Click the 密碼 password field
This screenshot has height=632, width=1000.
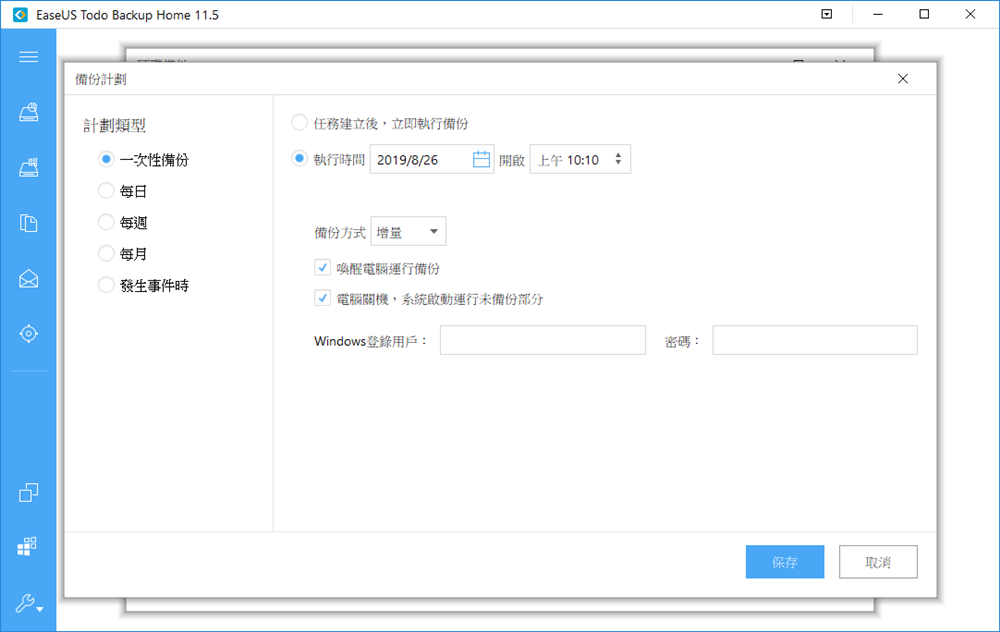[x=815, y=341]
